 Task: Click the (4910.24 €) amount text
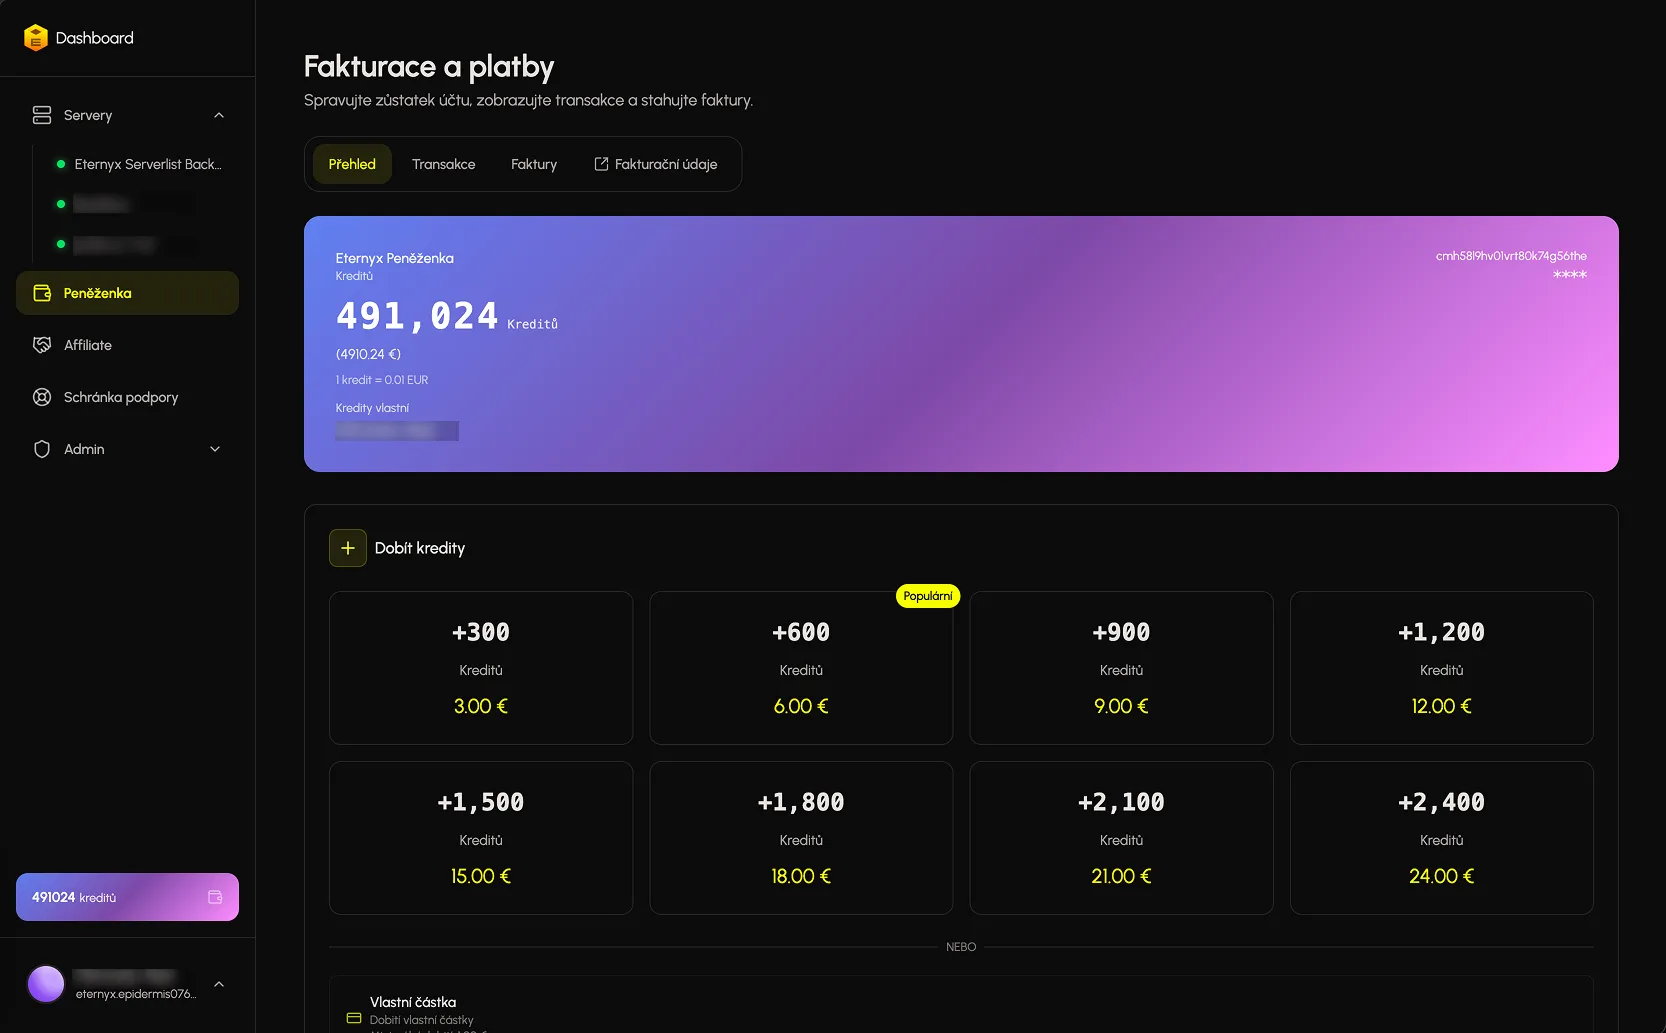click(368, 354)
